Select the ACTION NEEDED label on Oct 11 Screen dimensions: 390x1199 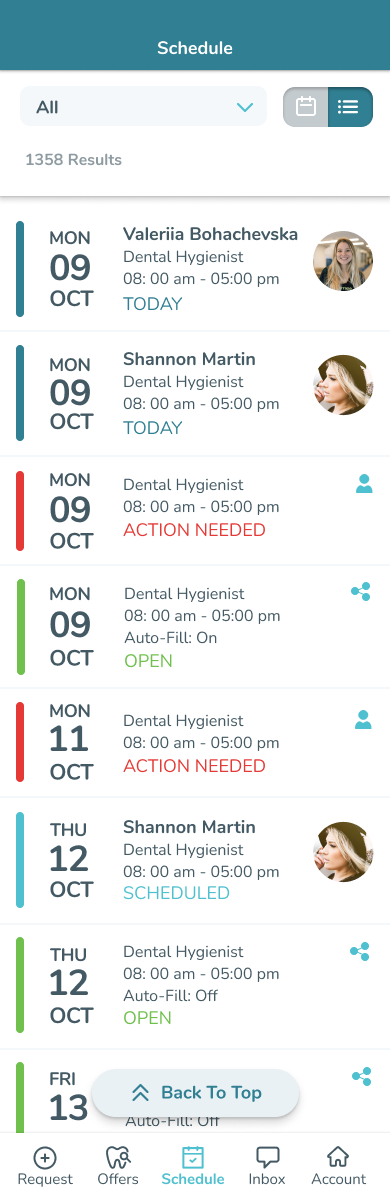pyautogui.click(x=194, y=765)
